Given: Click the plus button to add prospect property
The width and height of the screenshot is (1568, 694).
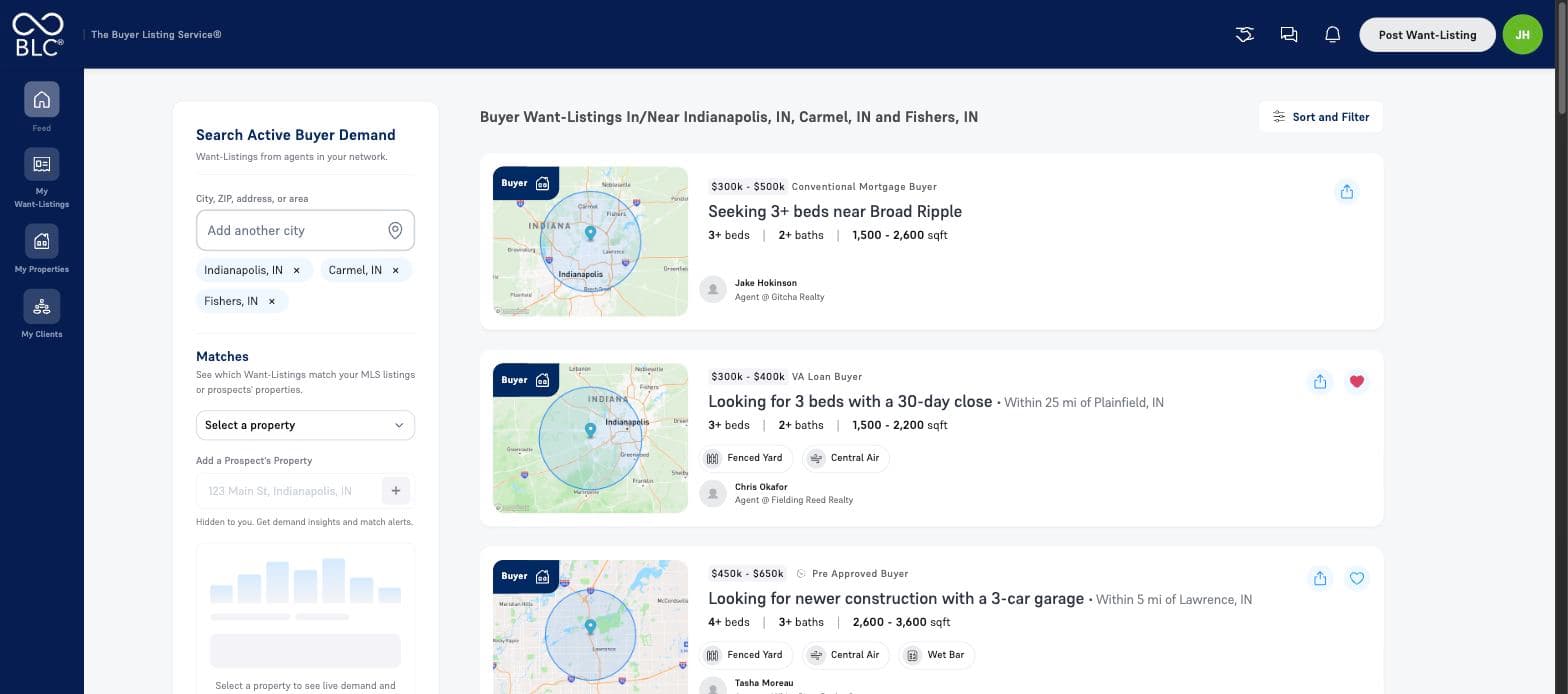Looking at the screenshot, I should [396, 491].
